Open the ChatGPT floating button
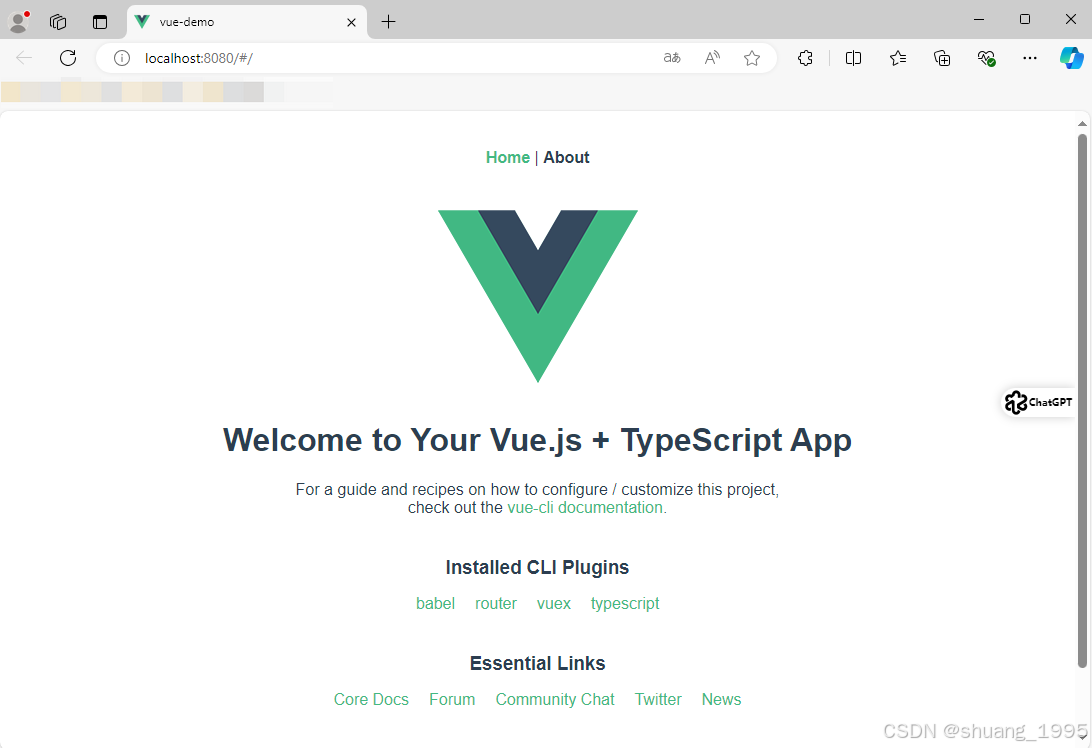Viewport: 1092px width, 748px height. 1039,403
